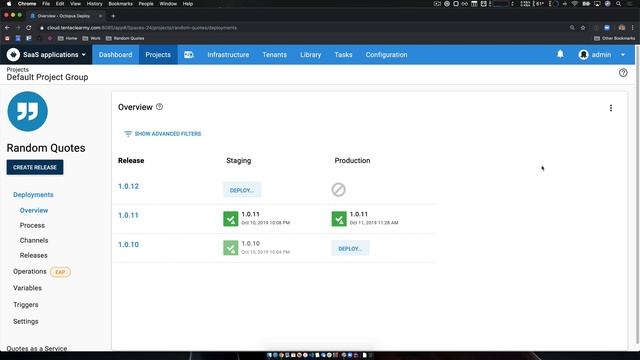The height and width of the screenshot is (360, 640).
Task: Click the Projects breadcrumb link
Action: coord(18,69)
